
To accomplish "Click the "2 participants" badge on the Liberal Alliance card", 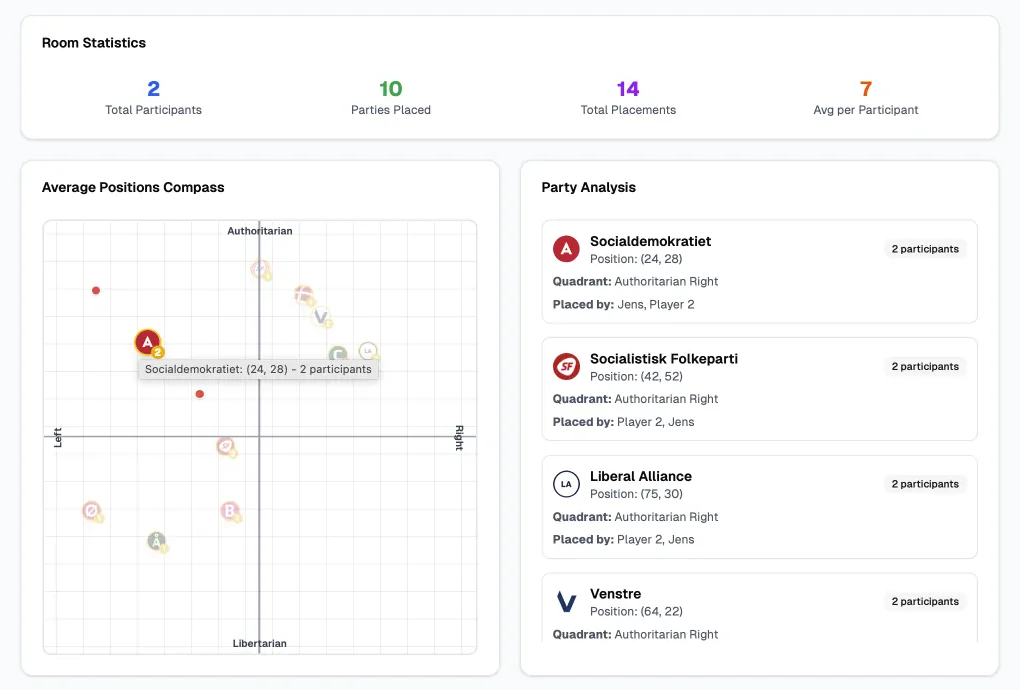I will (925, 484).
